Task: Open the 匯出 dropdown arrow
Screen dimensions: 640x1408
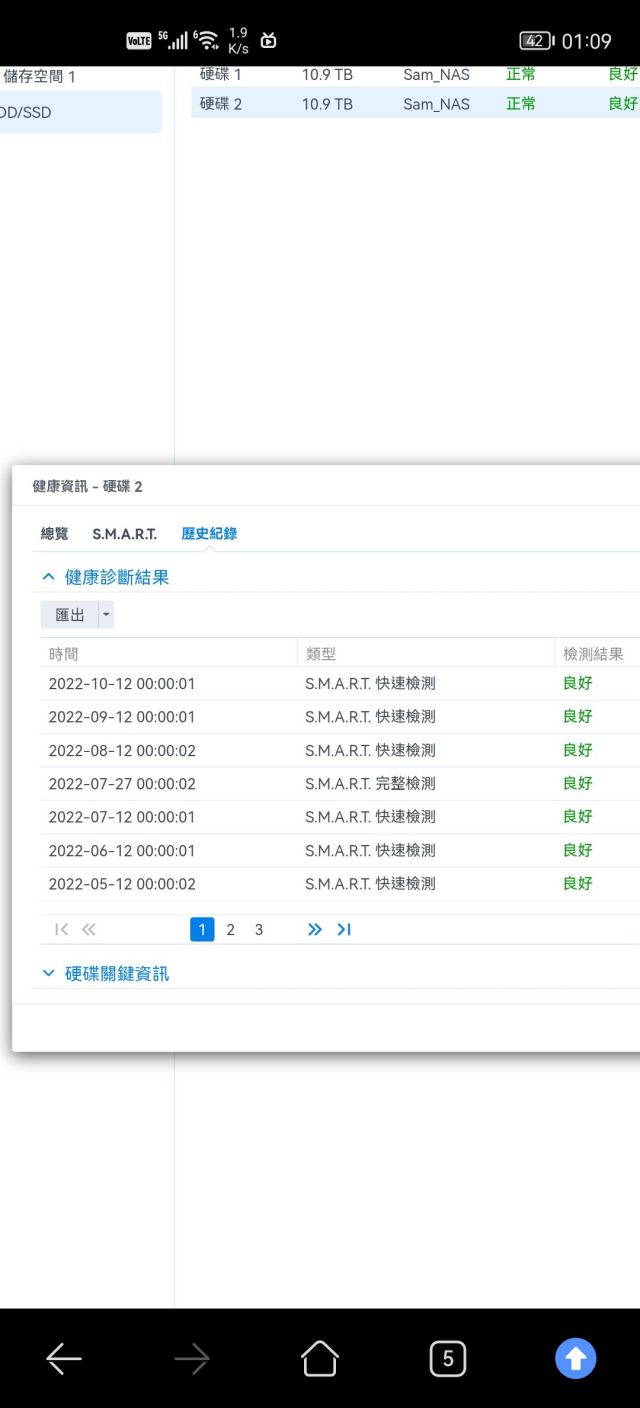Action: coord(107,615)
